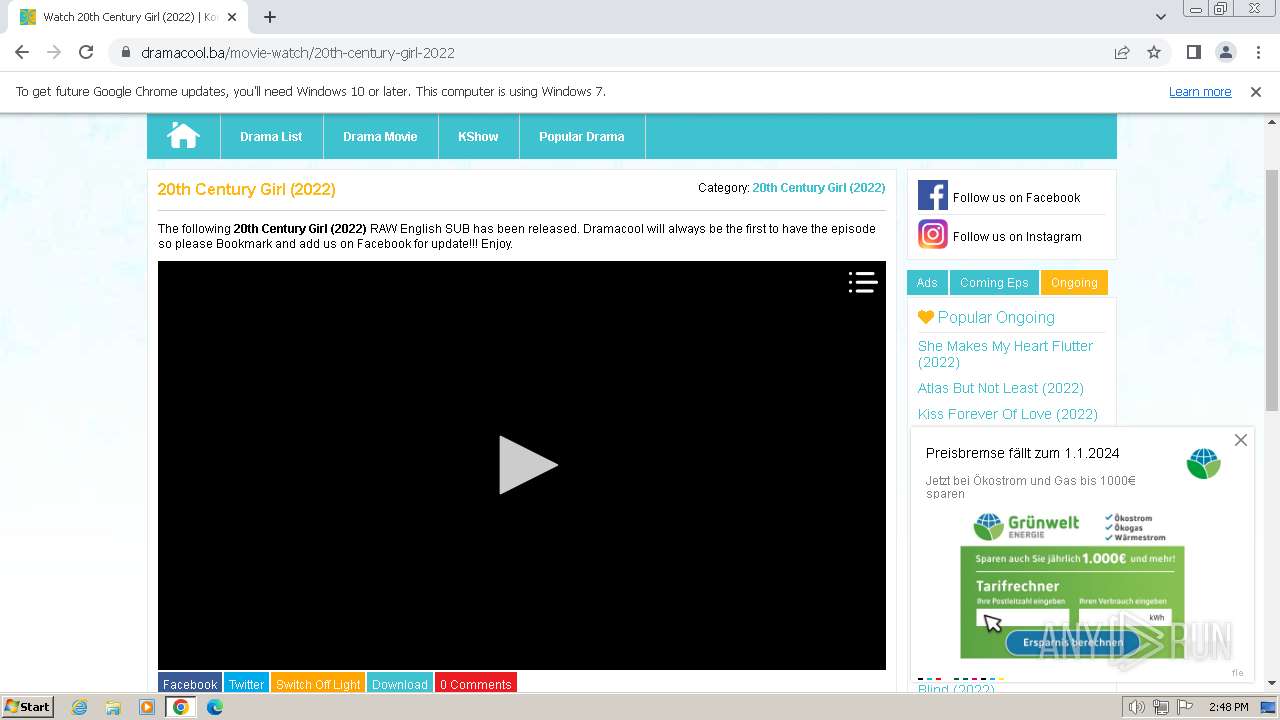Open Windows Media Player from taskbar

[147, 707]
